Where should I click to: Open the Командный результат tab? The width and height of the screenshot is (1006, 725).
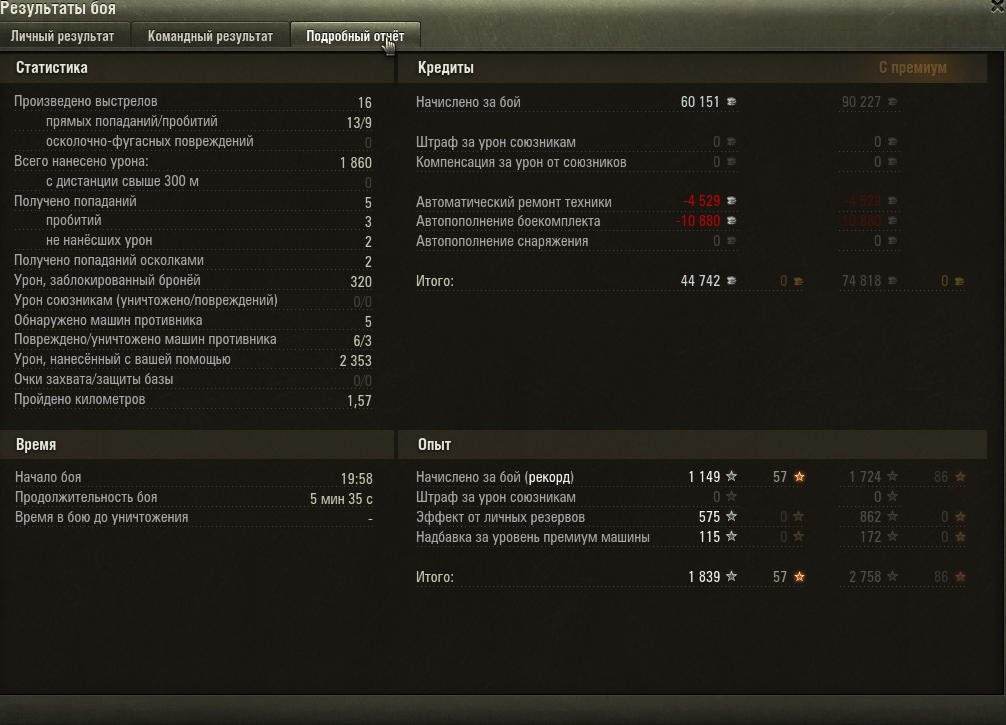point(210,36)
